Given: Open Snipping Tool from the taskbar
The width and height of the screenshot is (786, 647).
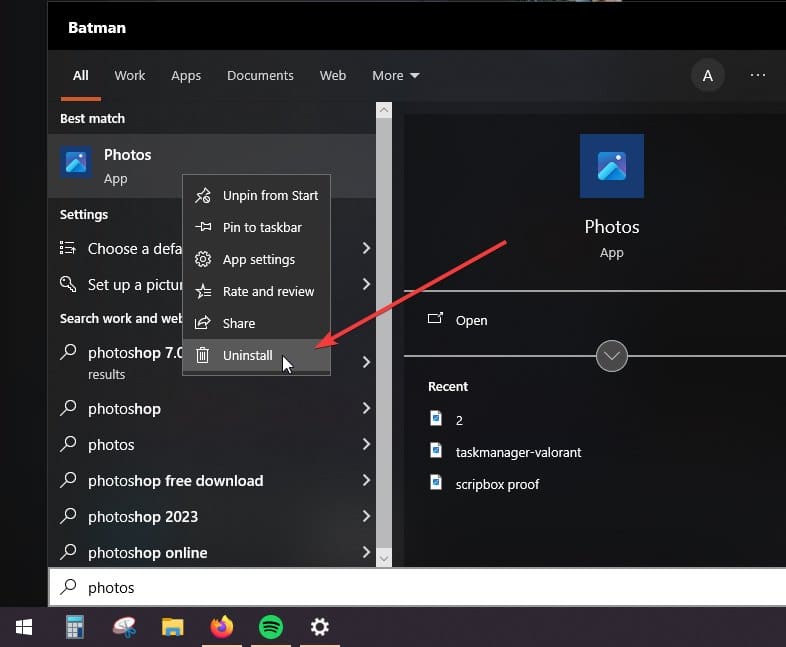Looking at the screenshot, I should coord(124,627).
